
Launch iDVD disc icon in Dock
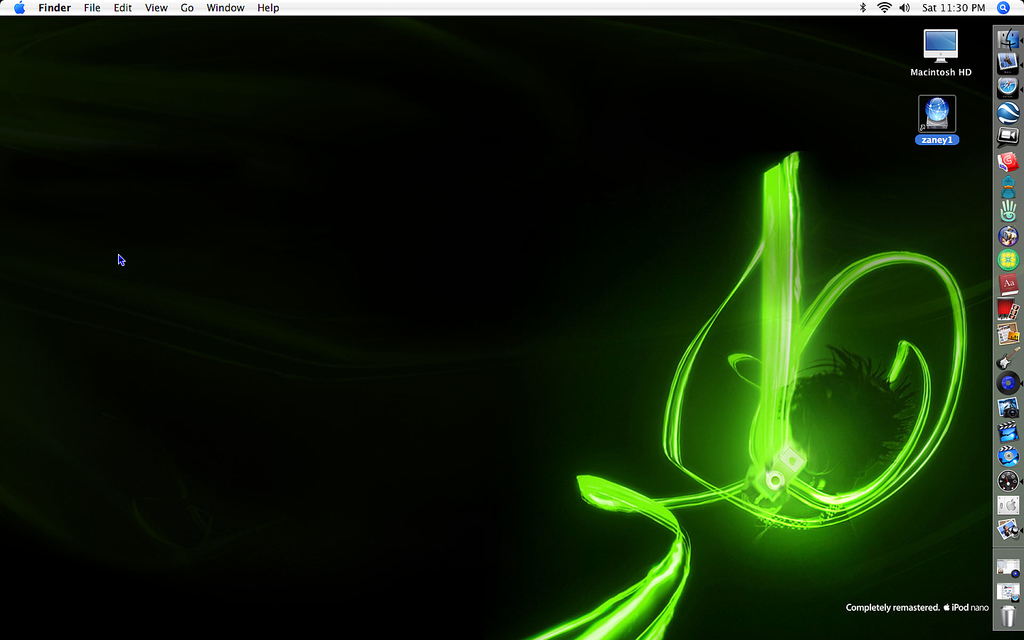click(1008, 456)
